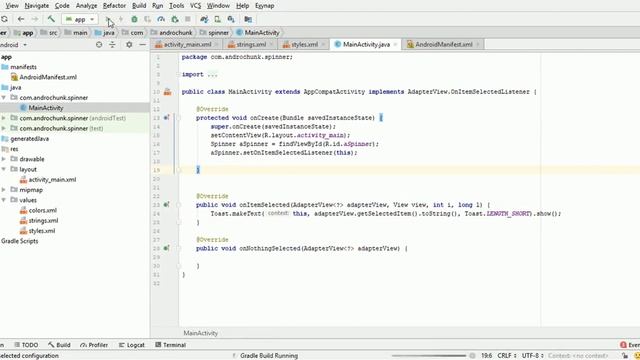The width and height of the screenshot is (640, 360).
Task: Click the Profile app gauge icon
Action: coord(161,19)
